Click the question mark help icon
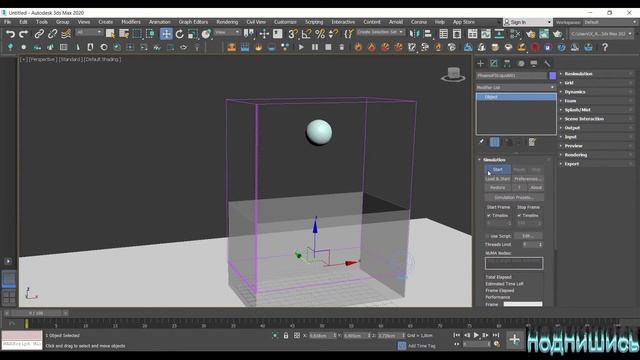The height and width of the screenshot is (360, 640). (x=605, y=47)
